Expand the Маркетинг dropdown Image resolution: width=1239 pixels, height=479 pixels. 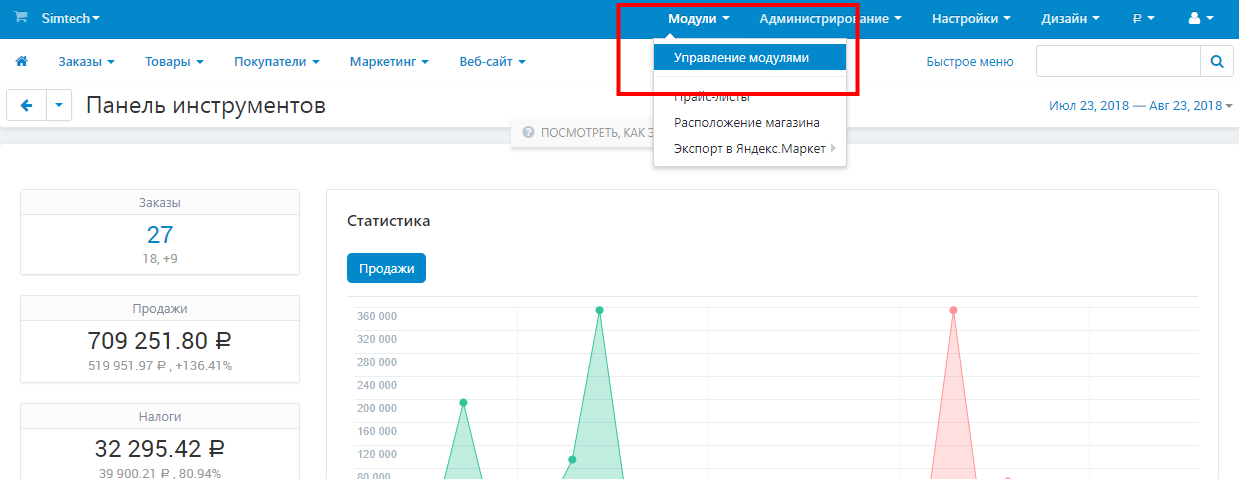point(389,62)
